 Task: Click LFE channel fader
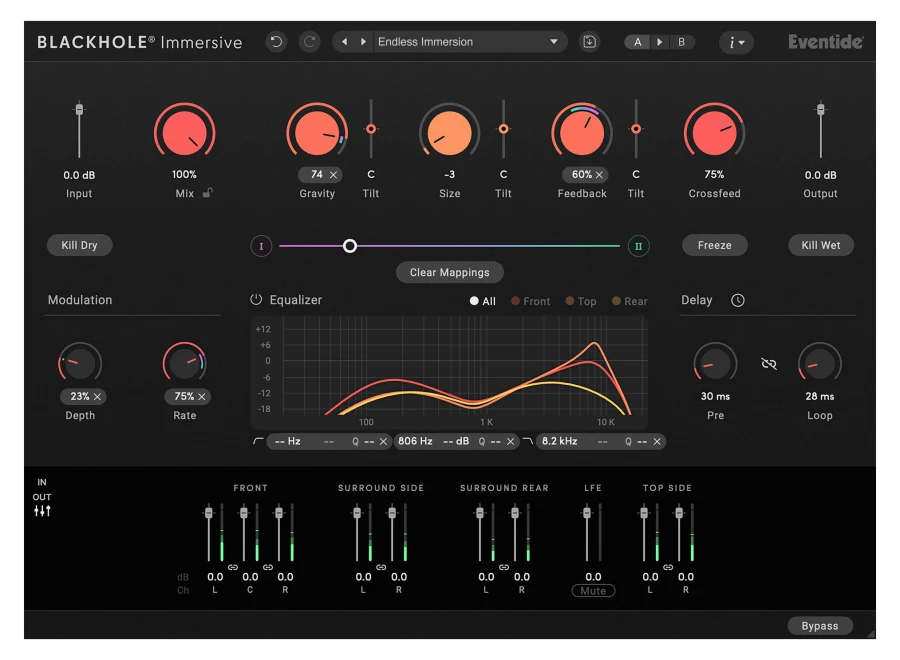(x=587, y=513)
